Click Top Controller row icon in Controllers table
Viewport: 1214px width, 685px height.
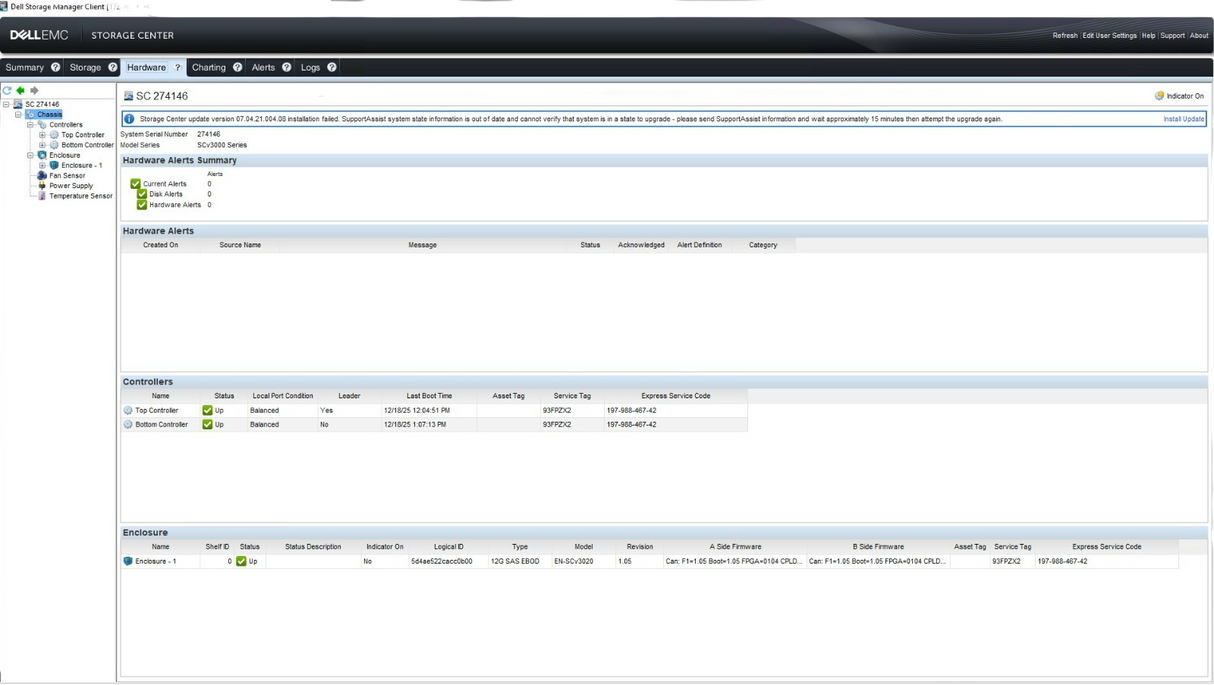(128, 410)
